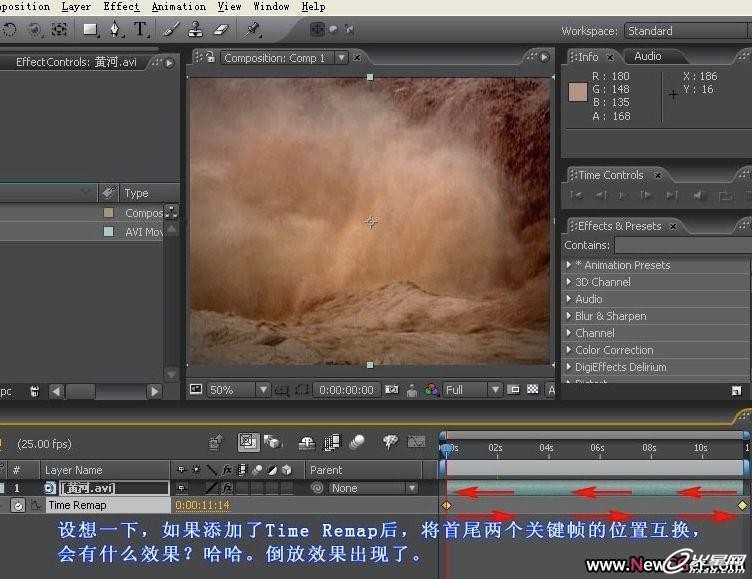Click the color swatch in Info panel
Viewport: 752px width, 579px height.
coord(578,92)
